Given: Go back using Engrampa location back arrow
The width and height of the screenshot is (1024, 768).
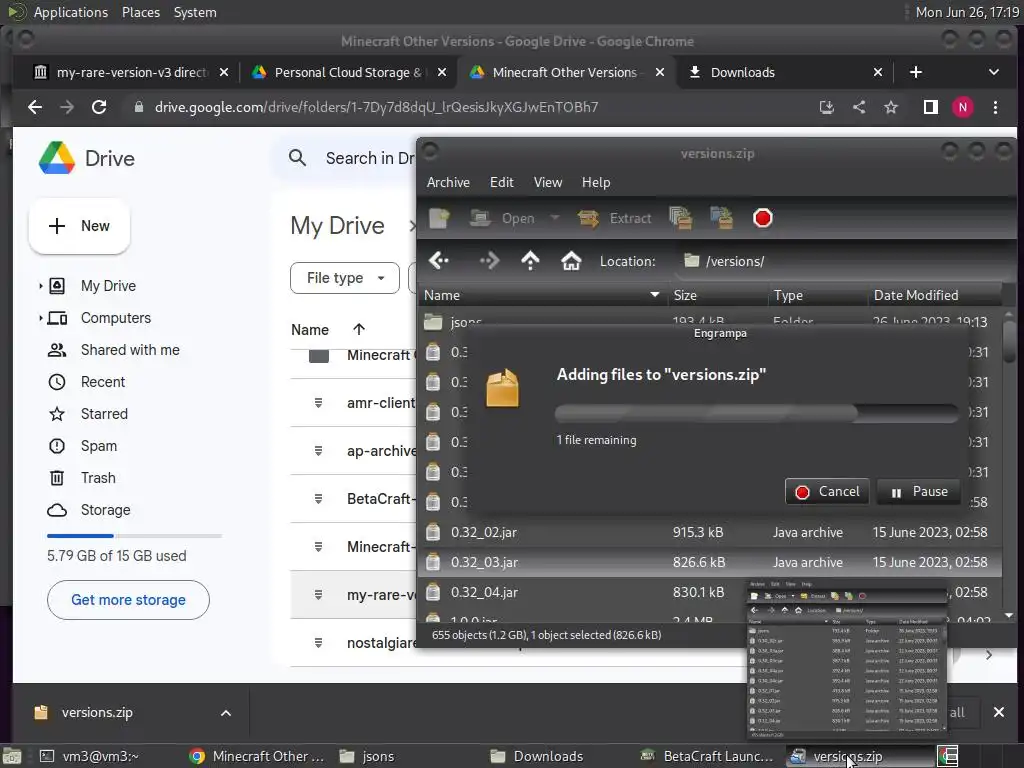Looking at the screenshot, I should point(439,261).
